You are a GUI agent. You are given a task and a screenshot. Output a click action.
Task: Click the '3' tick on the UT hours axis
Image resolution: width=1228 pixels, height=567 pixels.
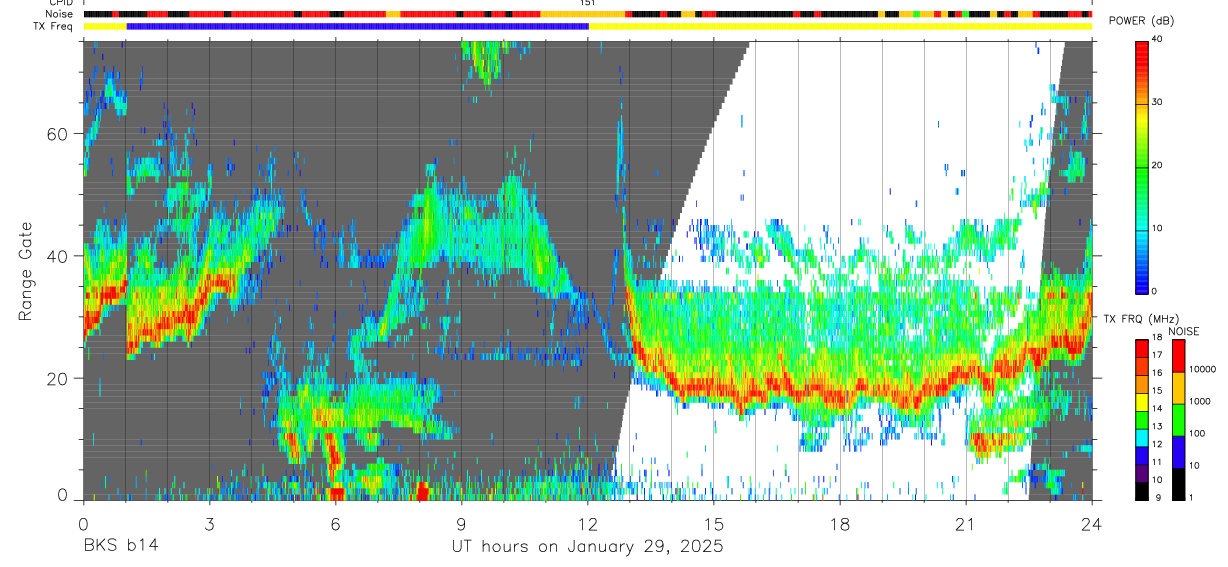pos(209,524)
